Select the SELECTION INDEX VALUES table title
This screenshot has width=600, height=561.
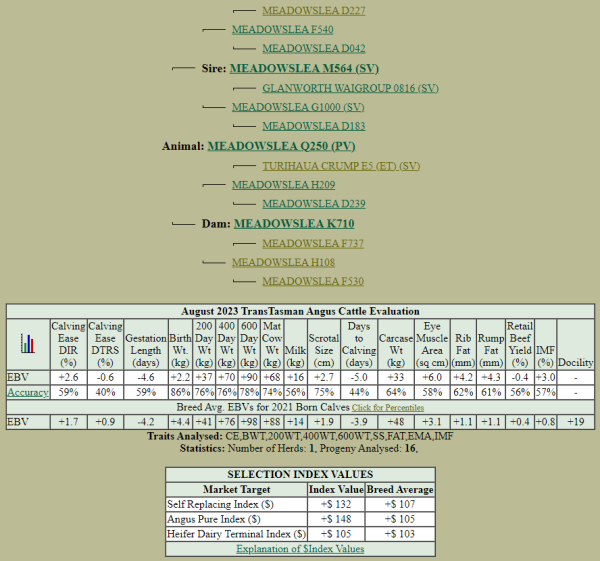pyautogui.click(x=300, y=475)
